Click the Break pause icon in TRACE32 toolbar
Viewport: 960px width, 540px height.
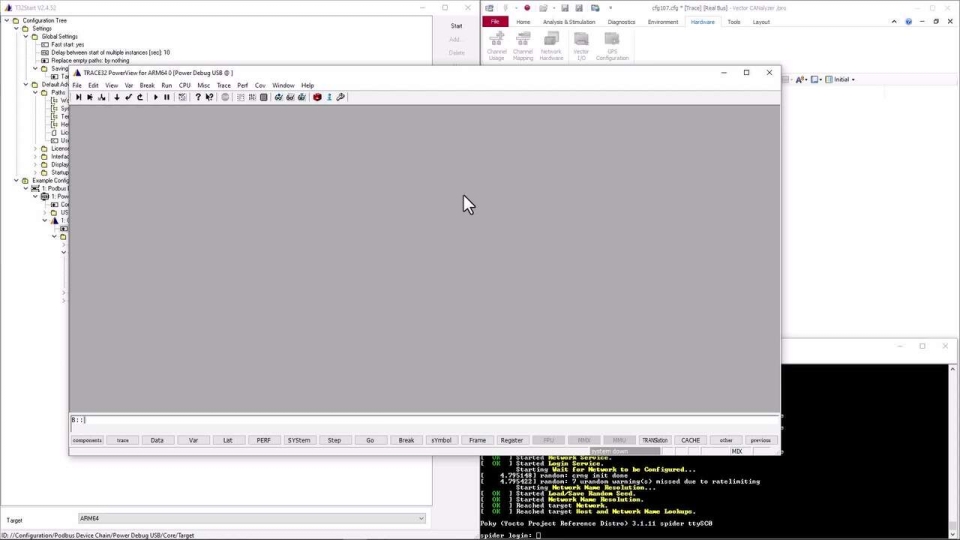(x=167, y=97)
